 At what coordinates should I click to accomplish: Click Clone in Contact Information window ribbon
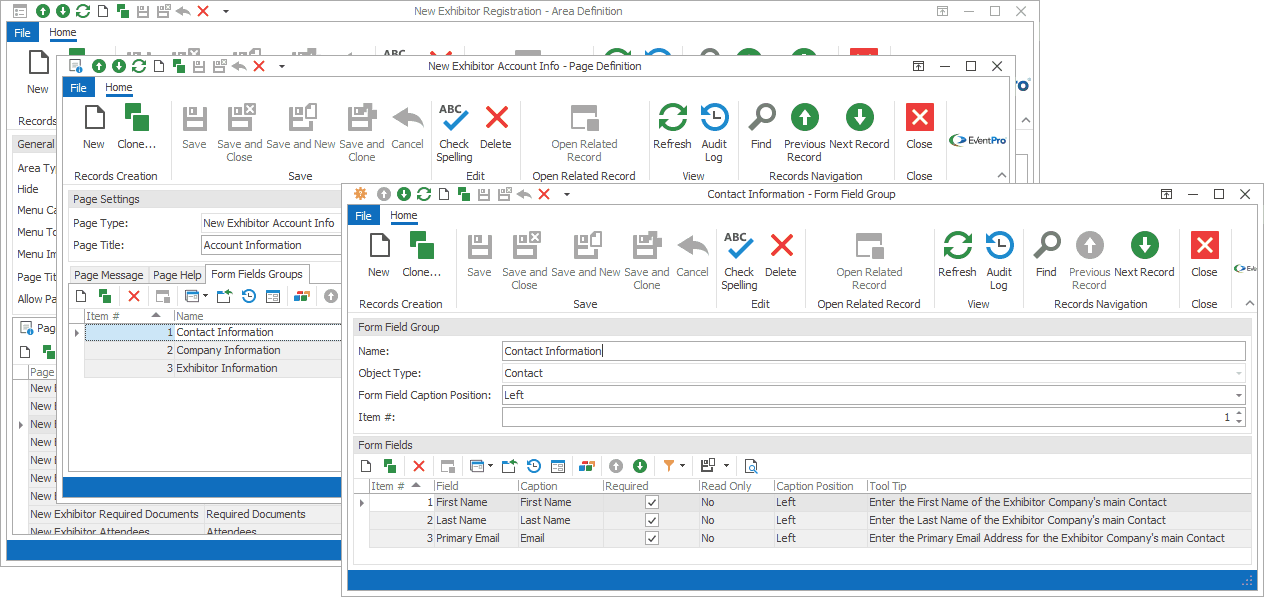click(421, 255)
